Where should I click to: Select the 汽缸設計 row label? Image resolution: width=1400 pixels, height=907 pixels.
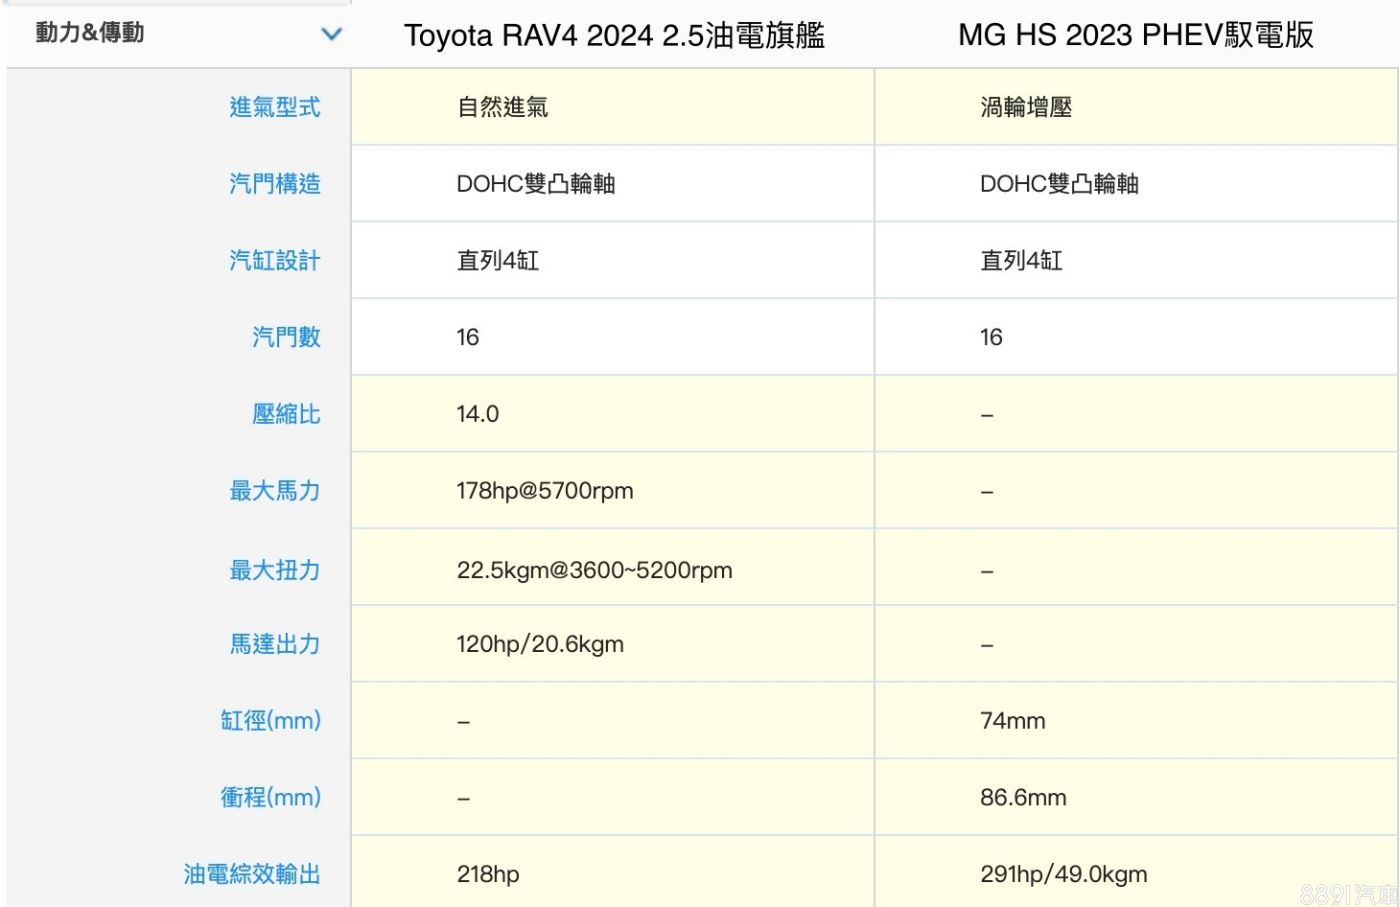[274, 261]
